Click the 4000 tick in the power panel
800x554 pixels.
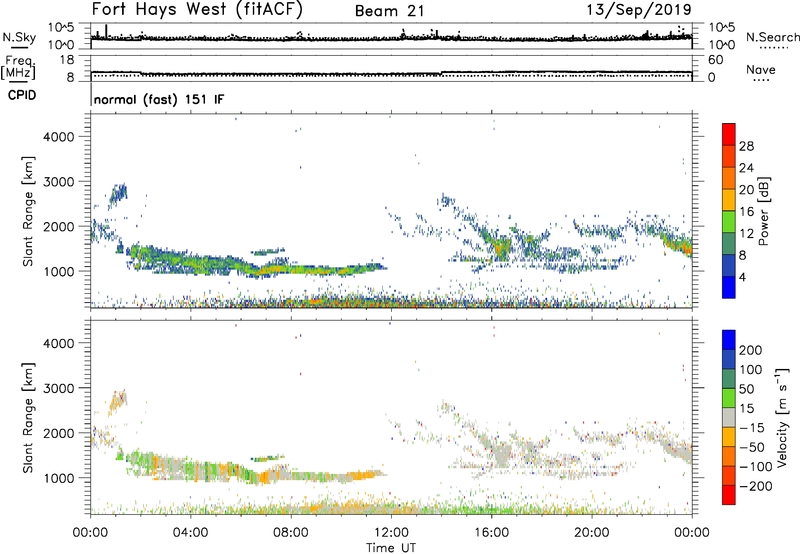pyautogui.click(x=59, y=137)
